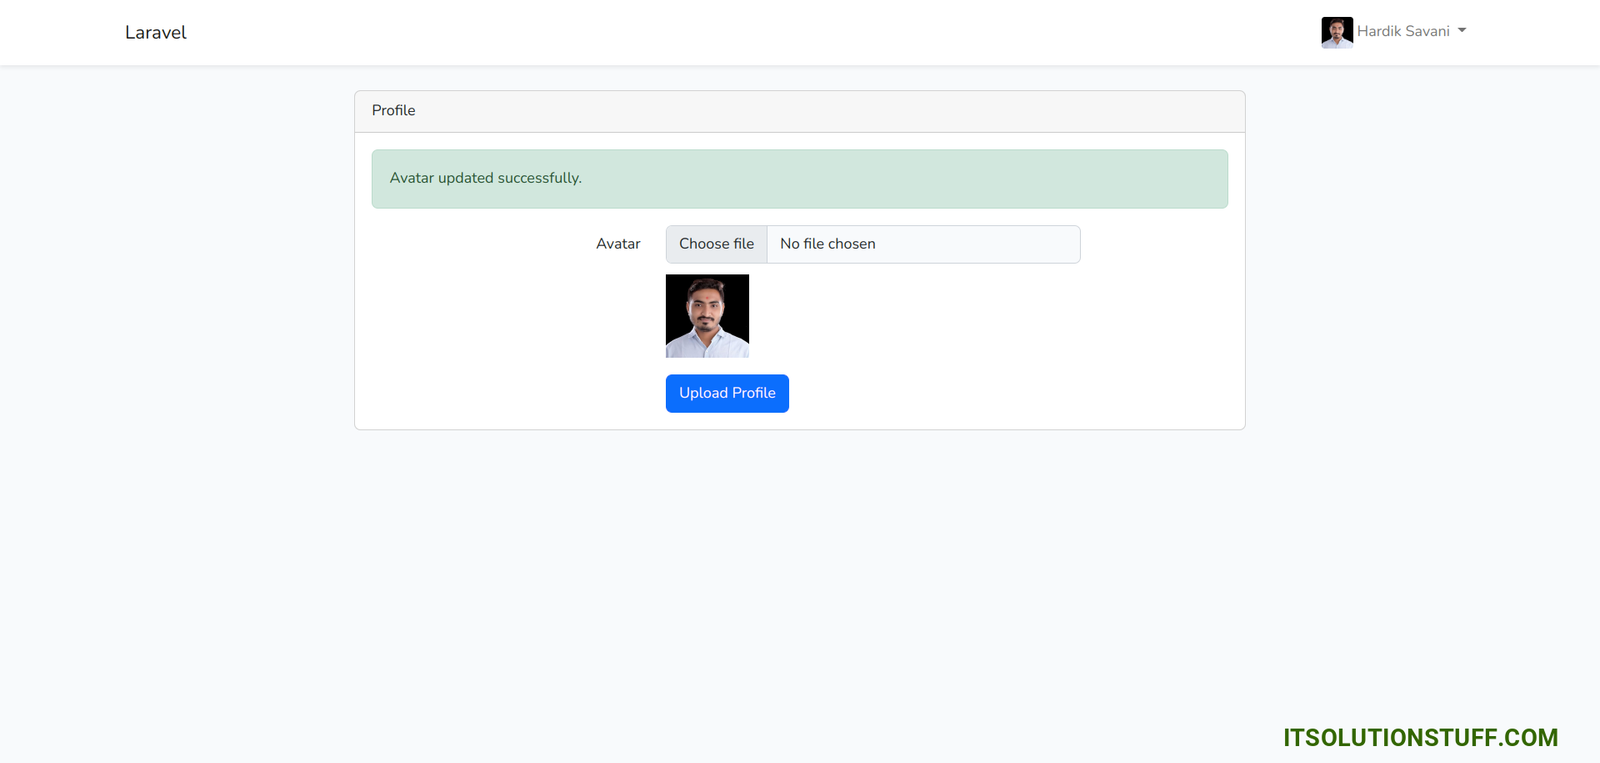Click the ITSOLUTIONSTUFF.COM watermark
The image size is (1600, 763).
pos(1420,738)
